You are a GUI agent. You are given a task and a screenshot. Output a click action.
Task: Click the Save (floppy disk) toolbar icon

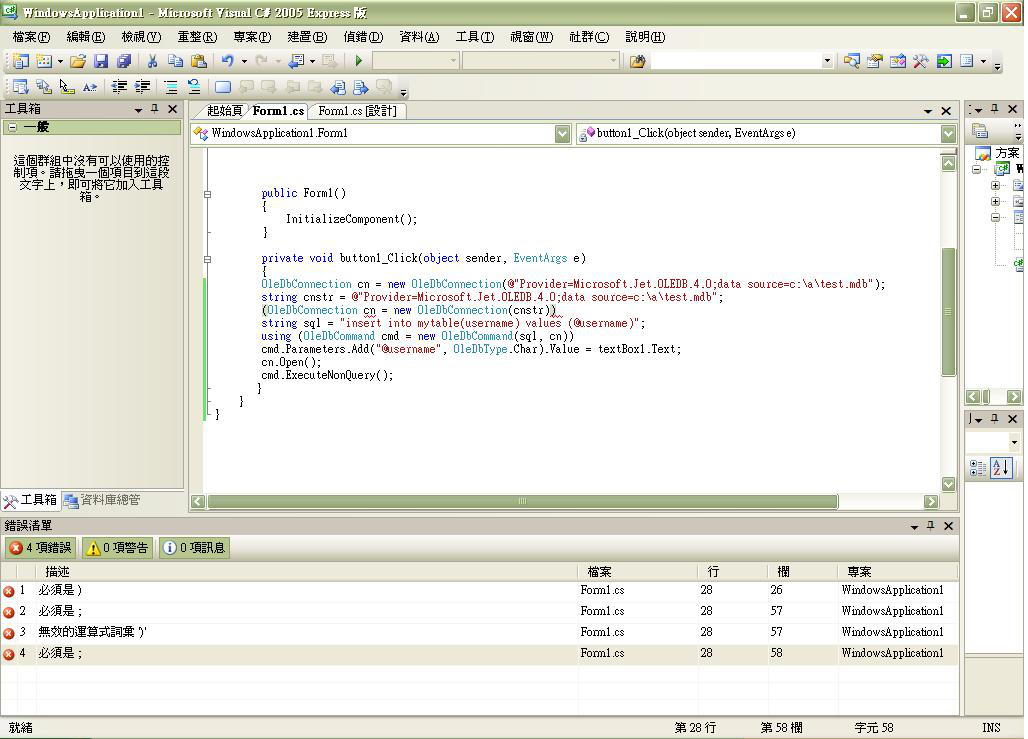[101, 61]
